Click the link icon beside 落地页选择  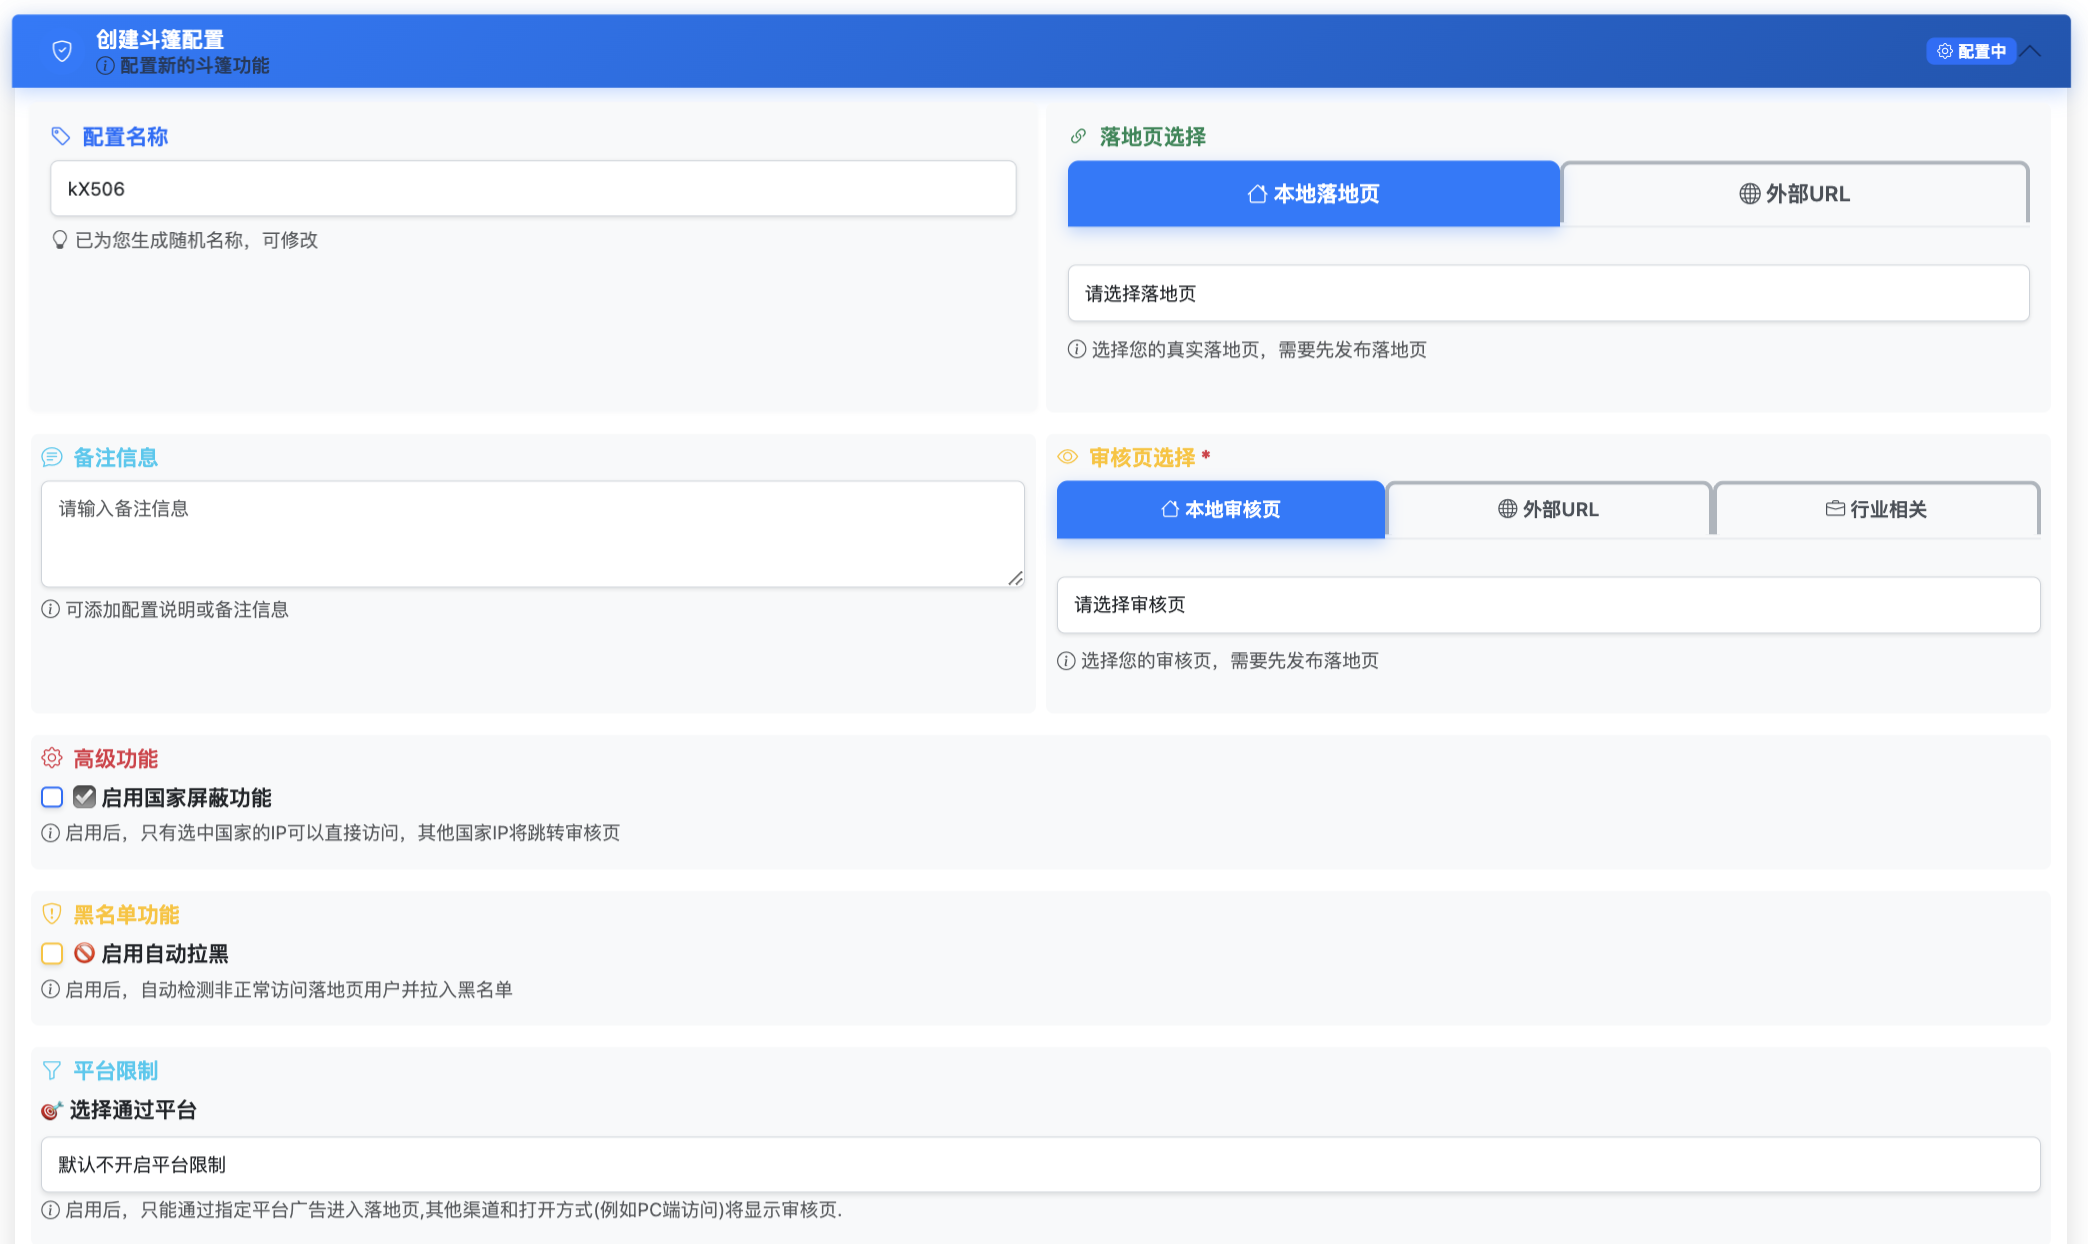click(x=1078, y=136)
